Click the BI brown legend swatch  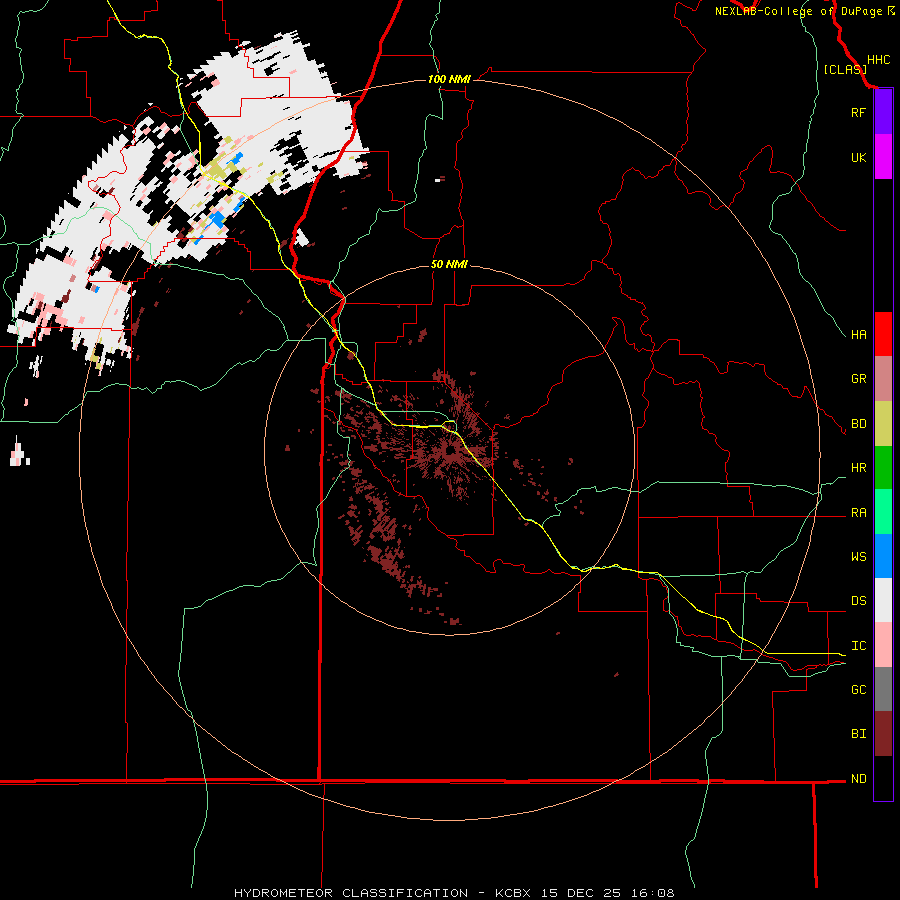pyautogui.click(x=883, y=734)
